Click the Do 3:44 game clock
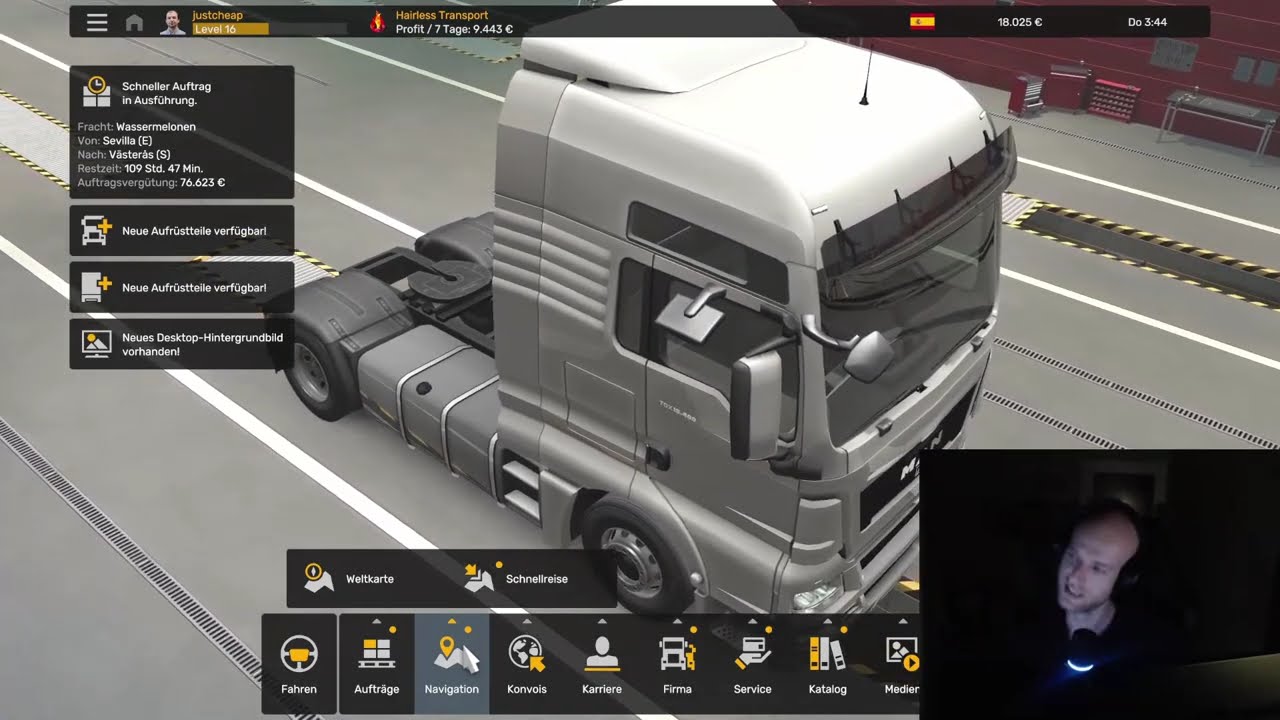1280x720 pixels. tap(1147, 22)
